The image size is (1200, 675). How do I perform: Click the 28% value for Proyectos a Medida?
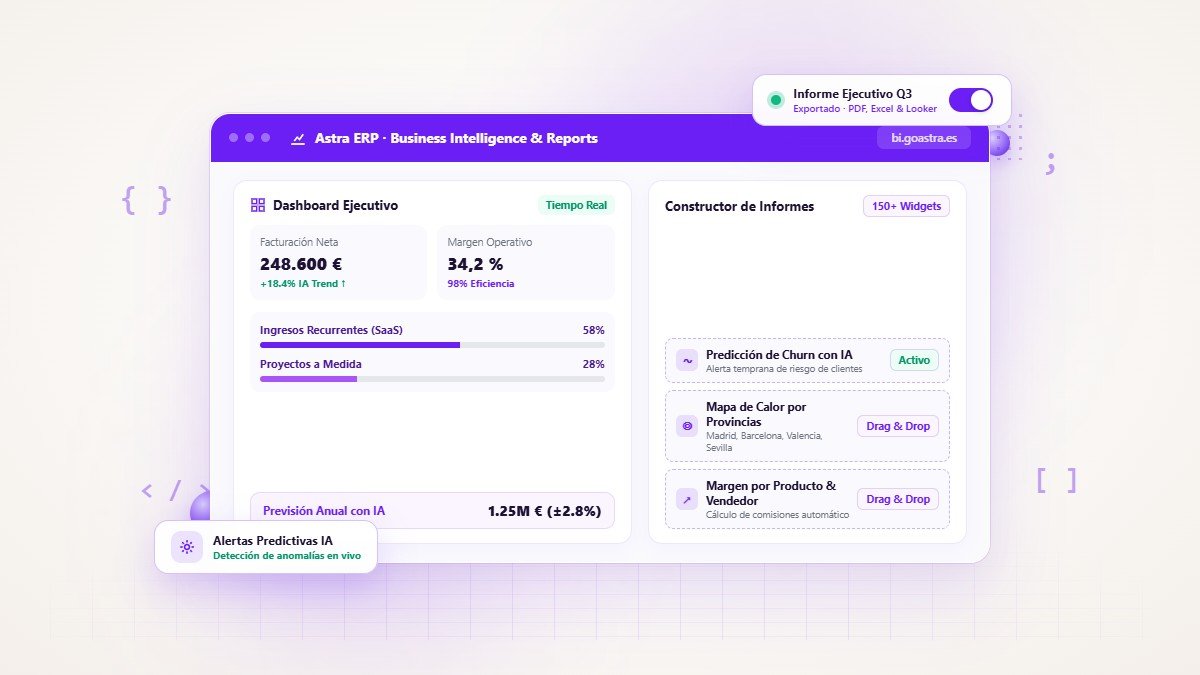click(x=593, y=364)
